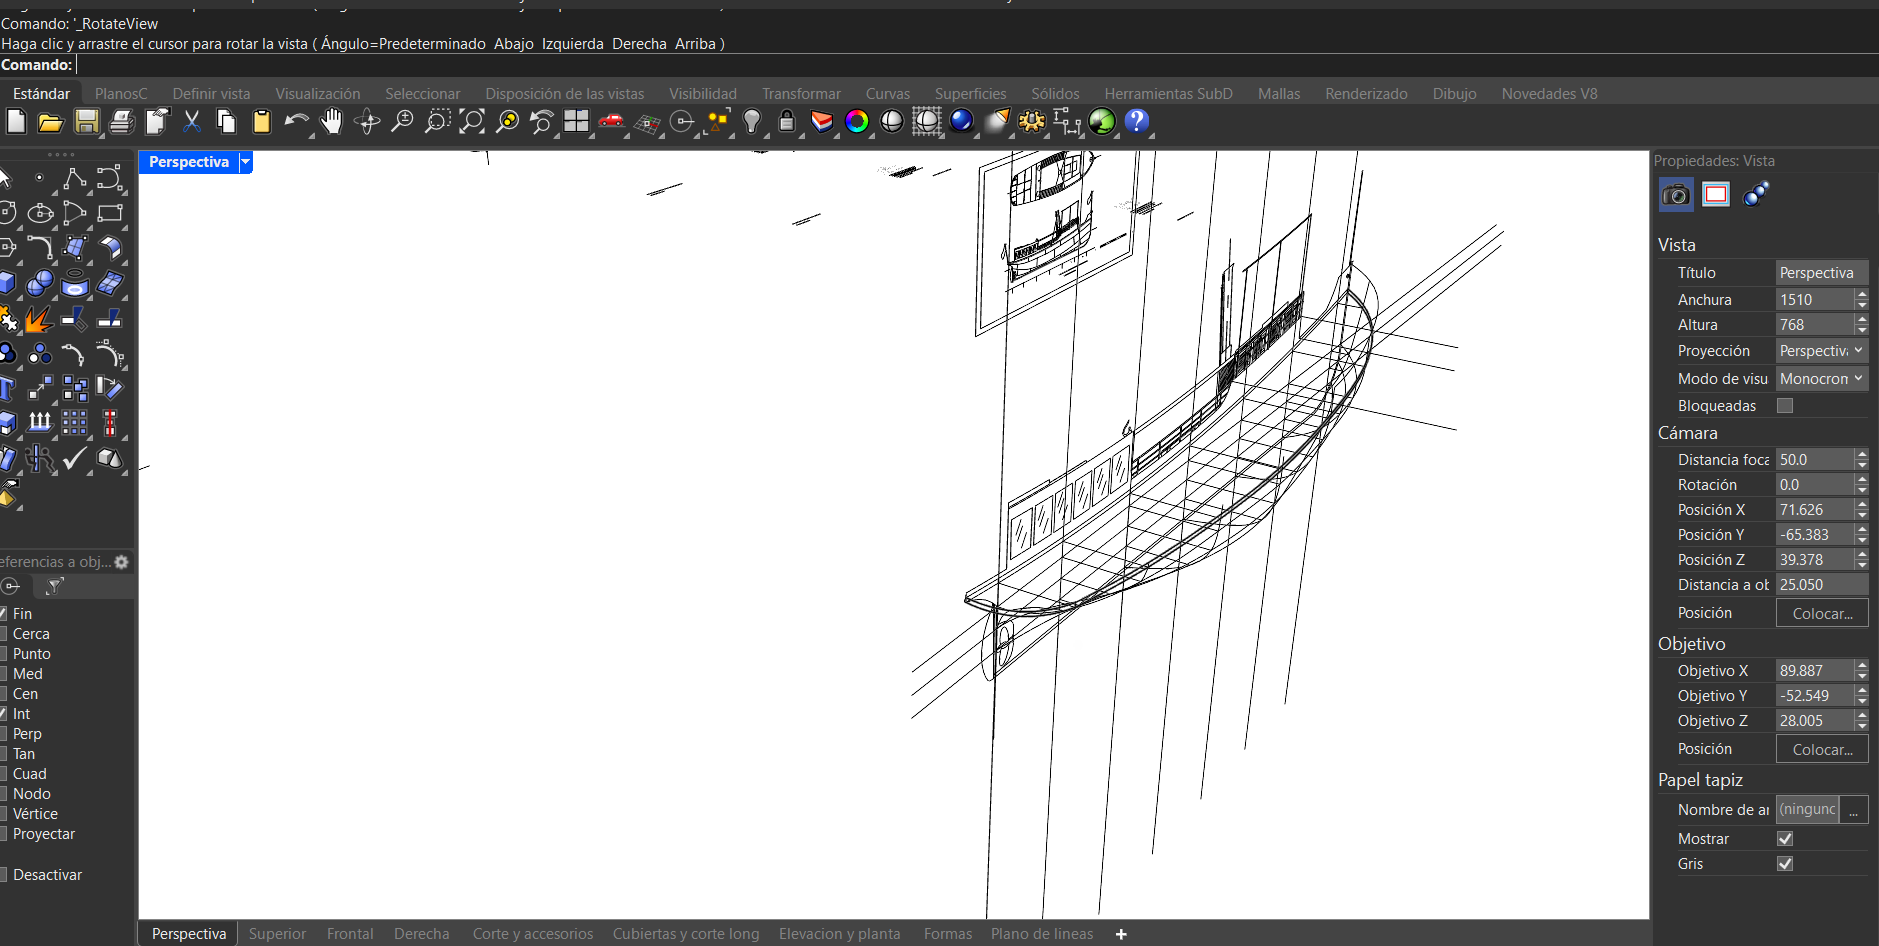Toggle the Bloqueadas checkbox
Viewport: 1879px width, 946px height.
pyautogui.click(x=1785, y=406)
